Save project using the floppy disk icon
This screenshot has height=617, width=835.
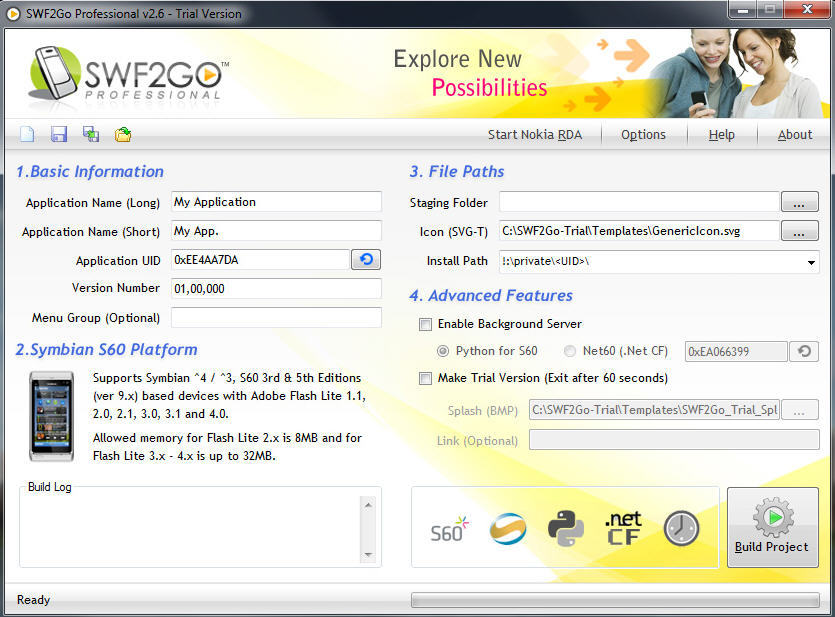tap(59, 134)
